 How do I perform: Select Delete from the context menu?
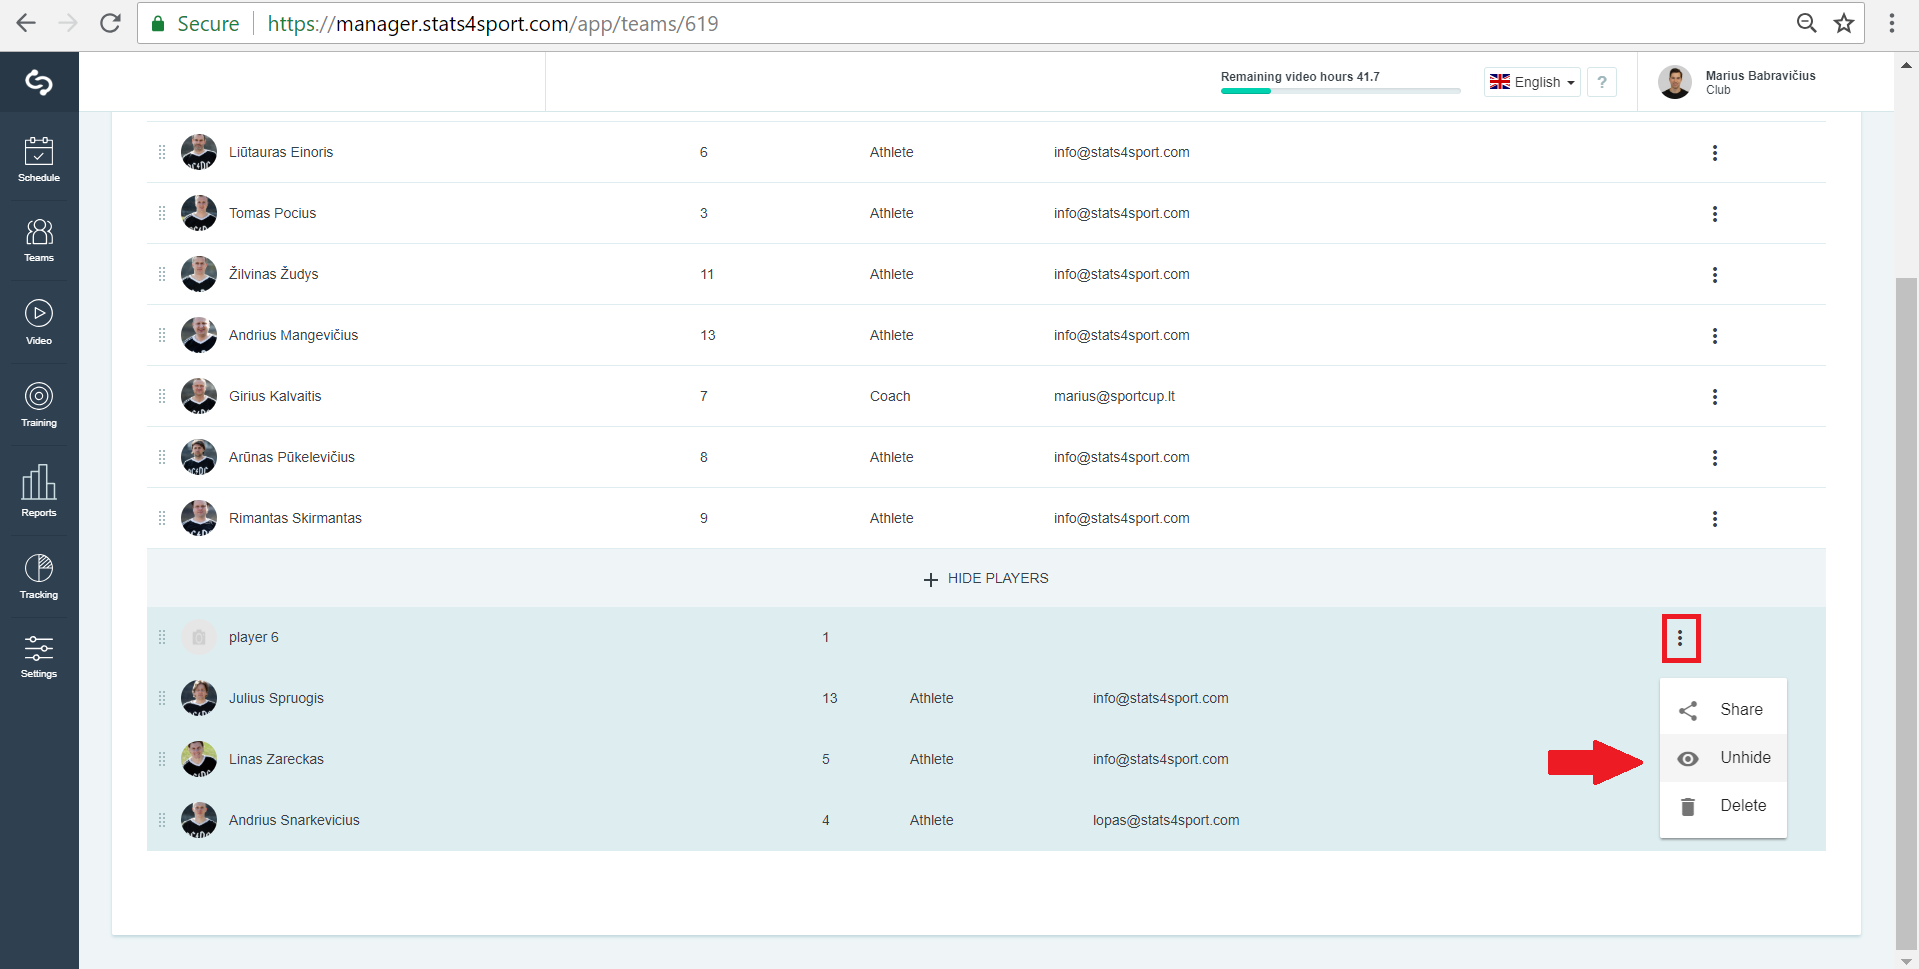click(x=1723, y=806)
